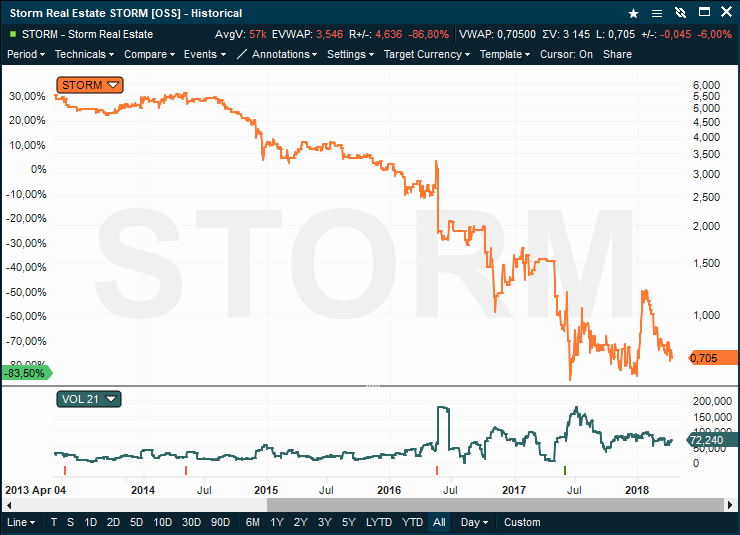Open the Period dropdown

(26, 54)
